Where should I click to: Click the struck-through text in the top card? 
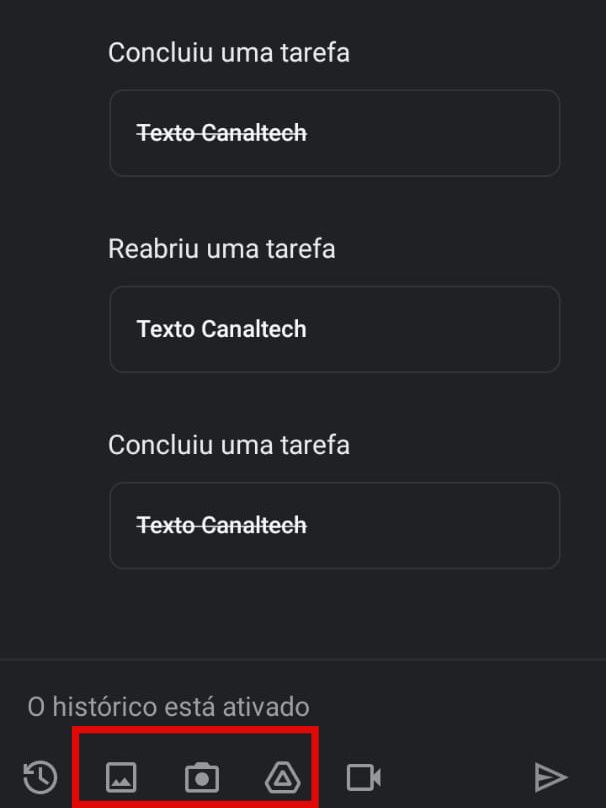pyautogui.click(x=222, y=133)
